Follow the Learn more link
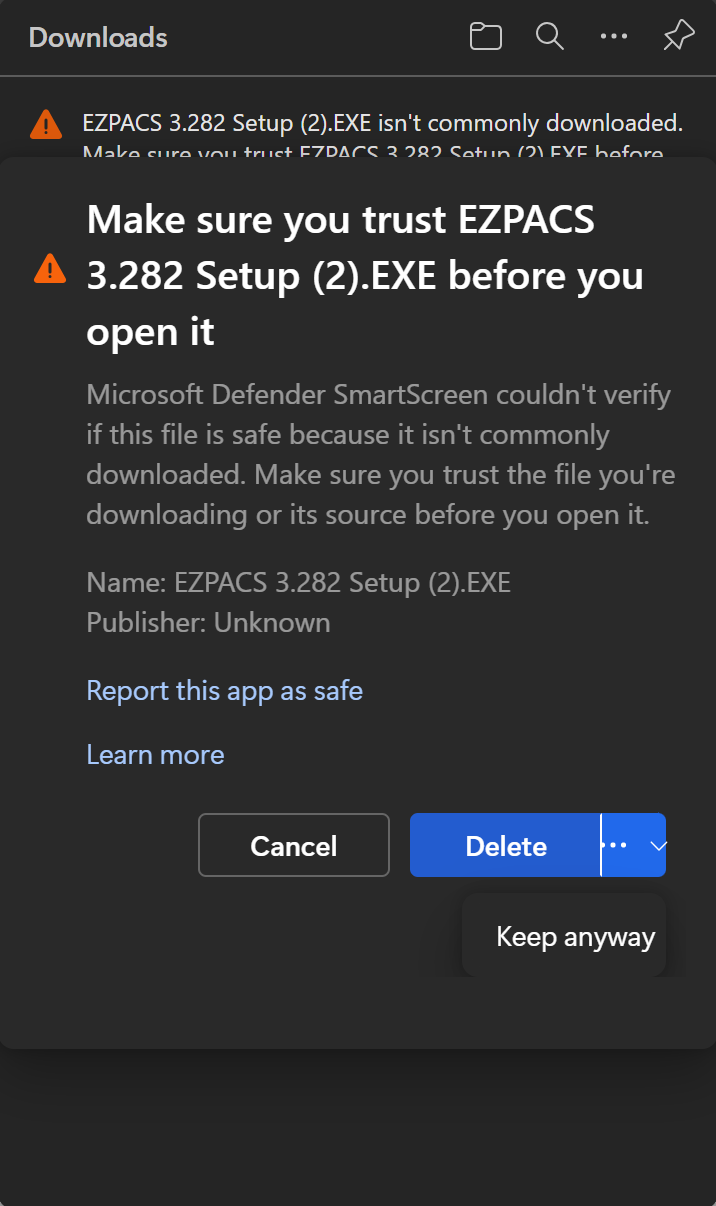This screenshot has width=716, height=1206. click(155, 754)
